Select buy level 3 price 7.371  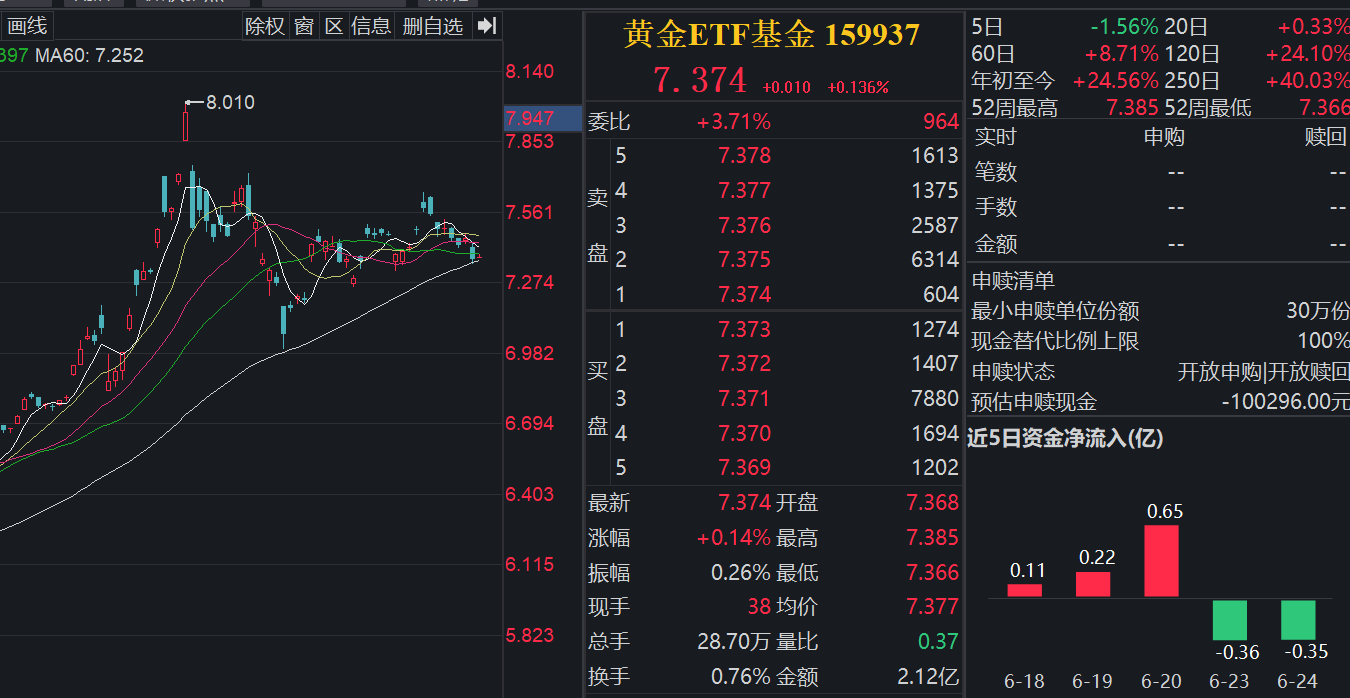(744, 399)
